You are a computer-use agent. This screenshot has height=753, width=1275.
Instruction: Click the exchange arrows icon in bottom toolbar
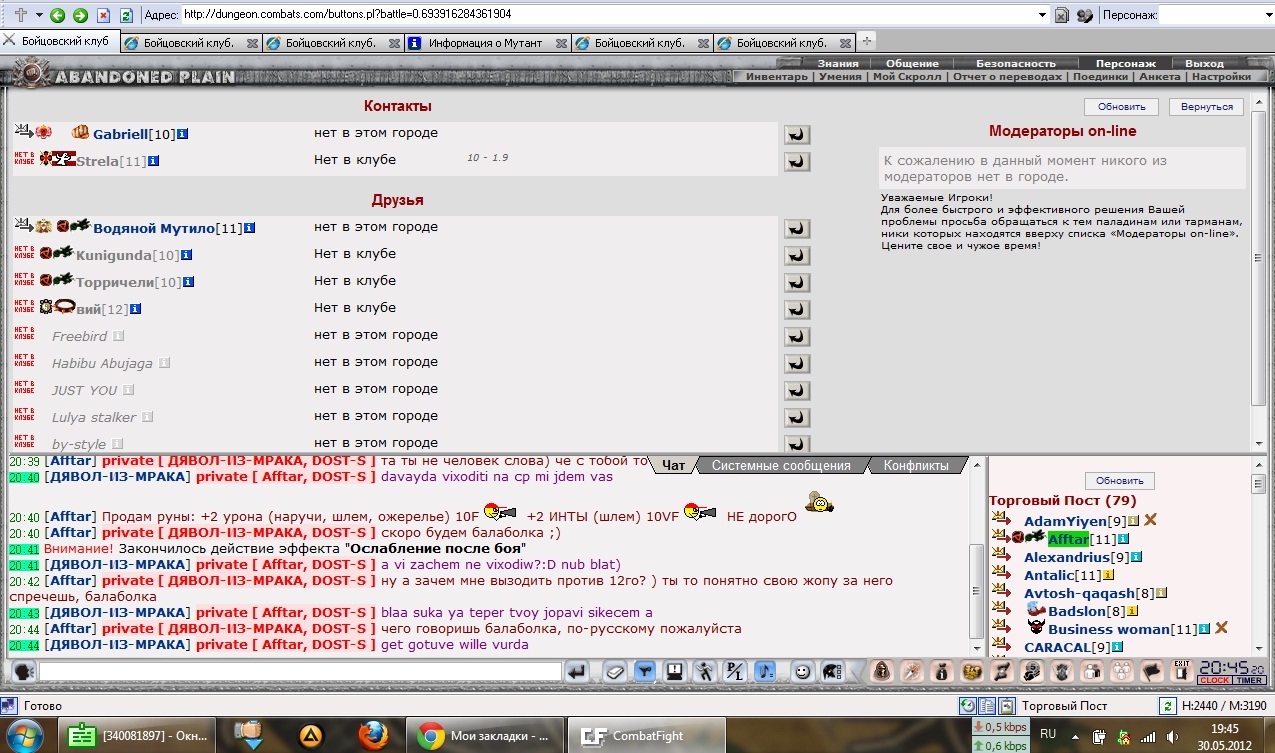click(x=1003, y=671)
